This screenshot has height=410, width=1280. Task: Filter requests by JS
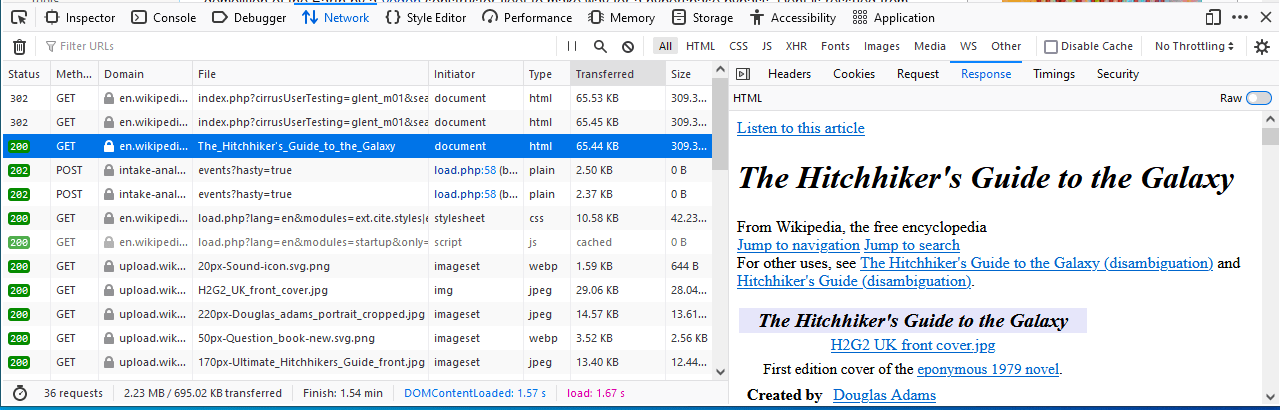coord(767,46)
